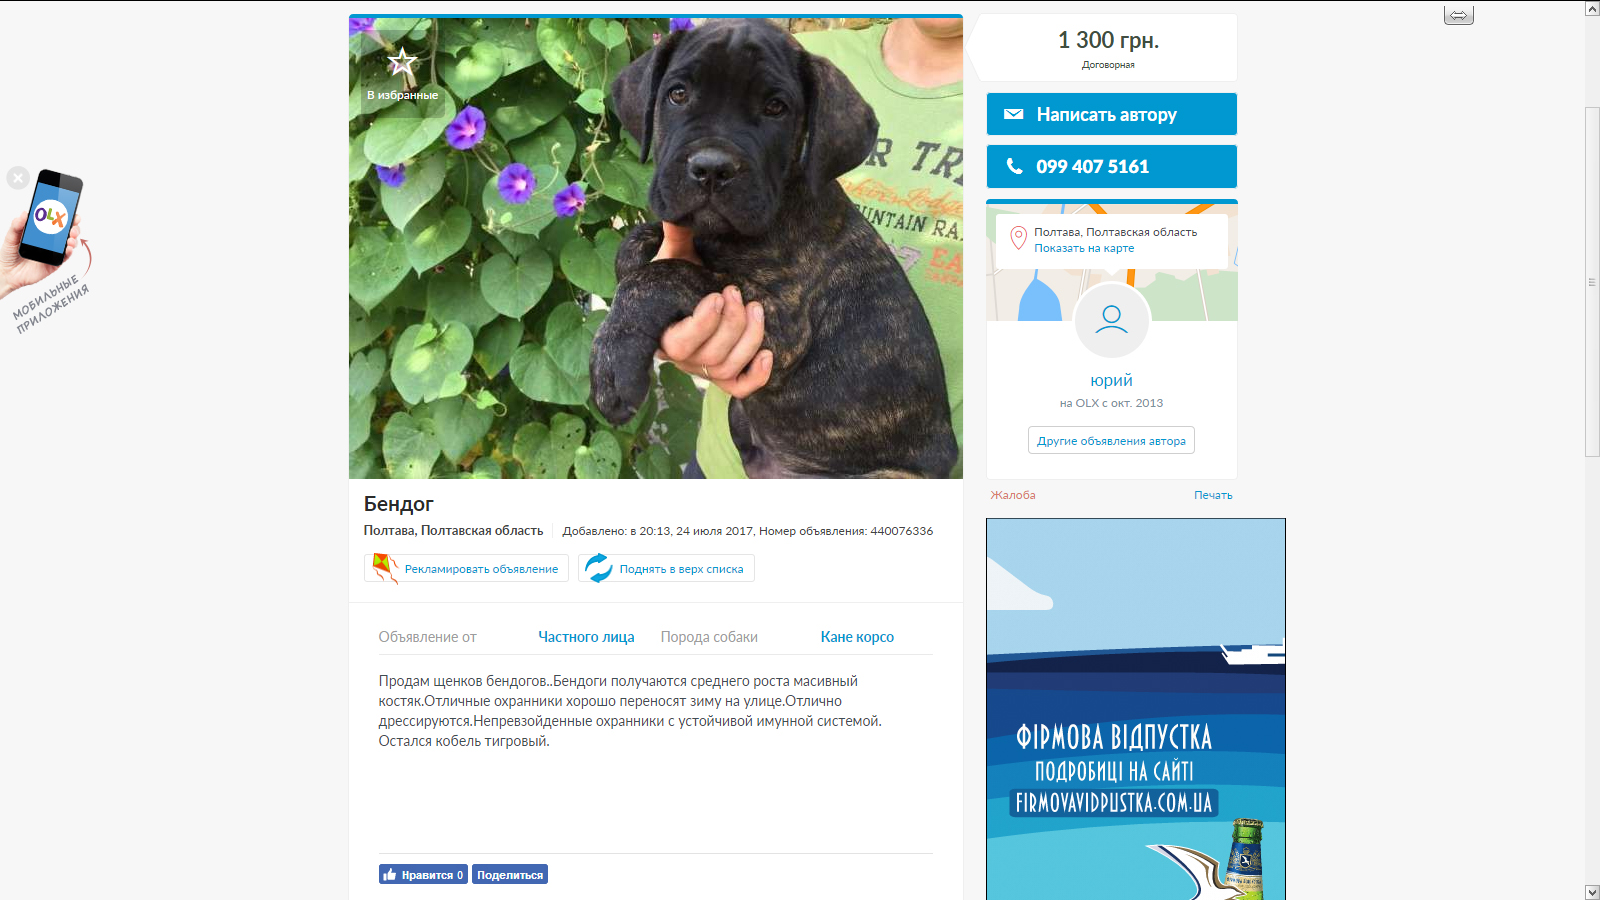Image resolution: width=1600 pixels, height=900 pixels.
Task: Open seller юрий avatar icon
Action: point(1111,320)
